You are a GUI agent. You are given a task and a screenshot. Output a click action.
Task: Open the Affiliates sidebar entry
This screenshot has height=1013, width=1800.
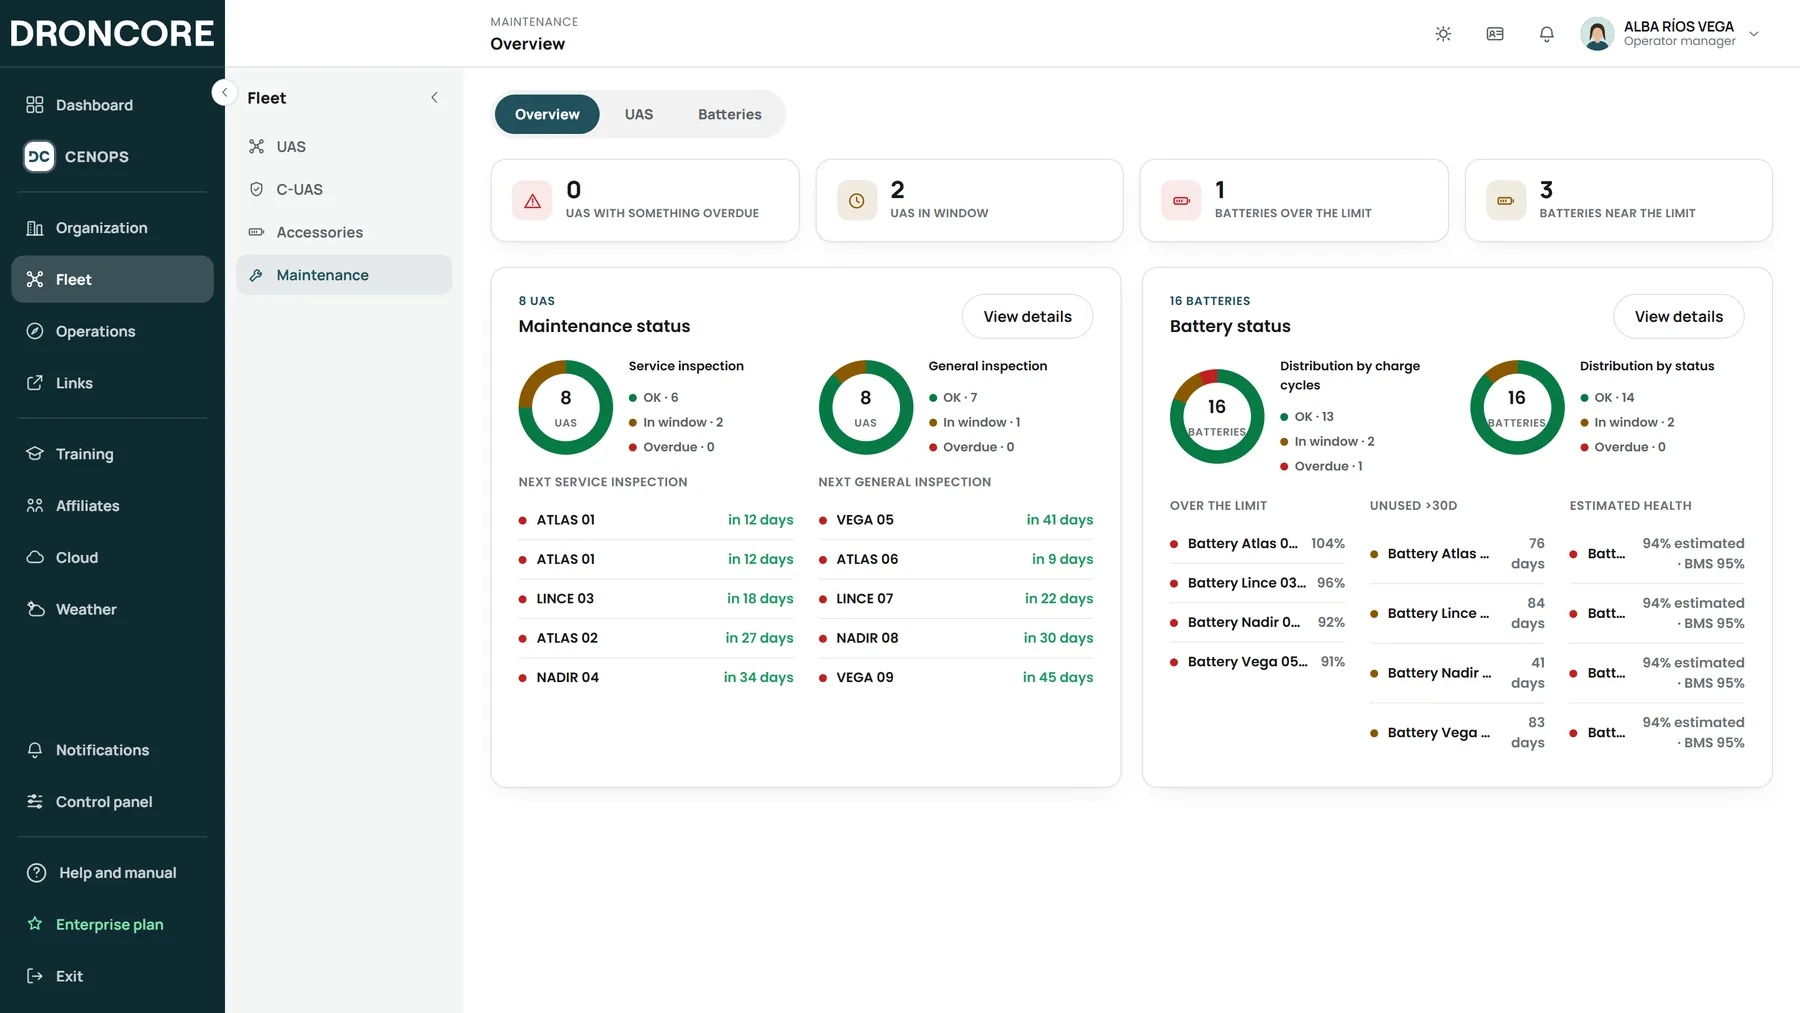click(x=112, y=506)
